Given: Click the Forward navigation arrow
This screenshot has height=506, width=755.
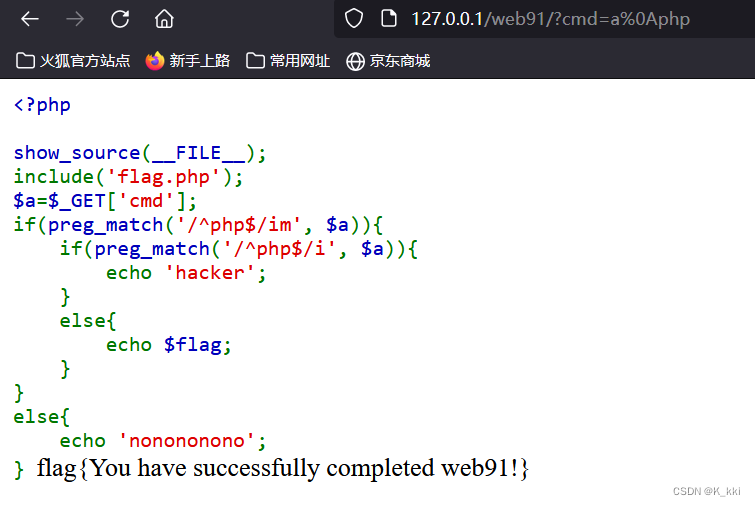Looking at the screenshot, I should (75, 19).
